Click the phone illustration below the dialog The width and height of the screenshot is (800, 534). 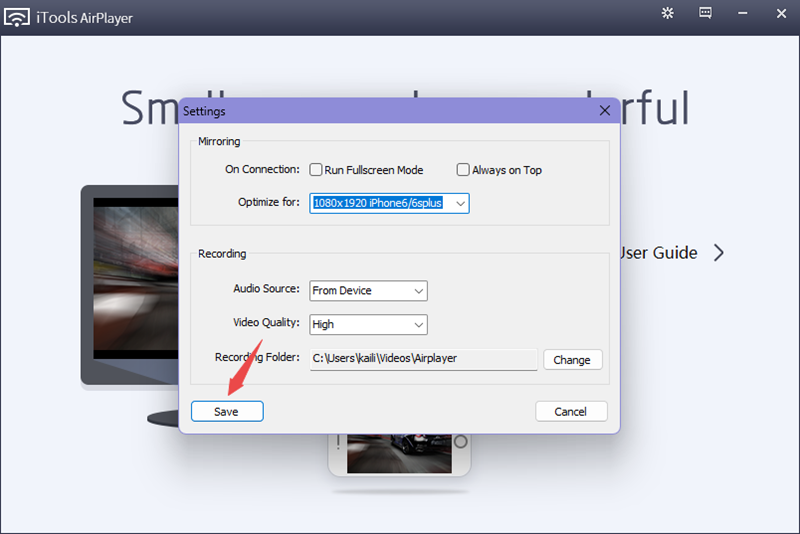pyautogui.click(x=399, y=455)
